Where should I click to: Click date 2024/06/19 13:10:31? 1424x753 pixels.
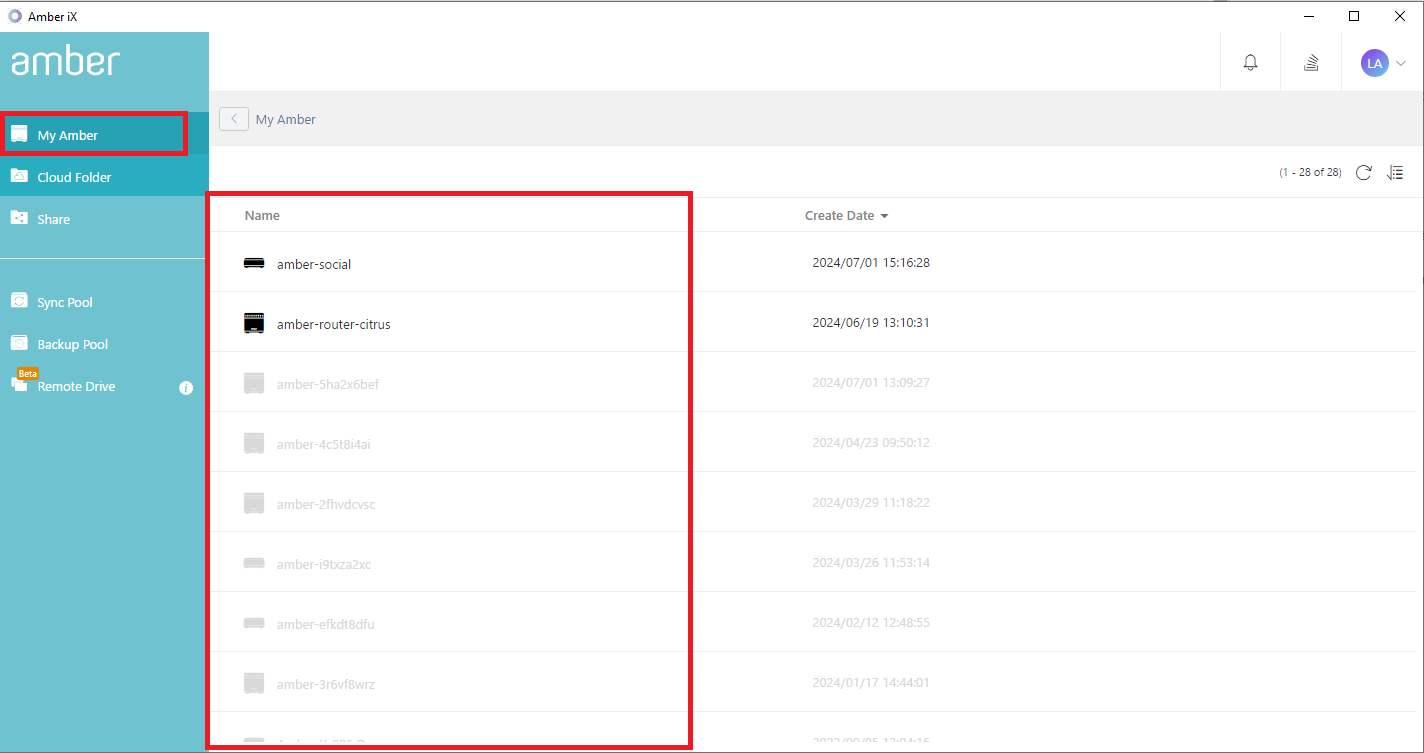871,323
